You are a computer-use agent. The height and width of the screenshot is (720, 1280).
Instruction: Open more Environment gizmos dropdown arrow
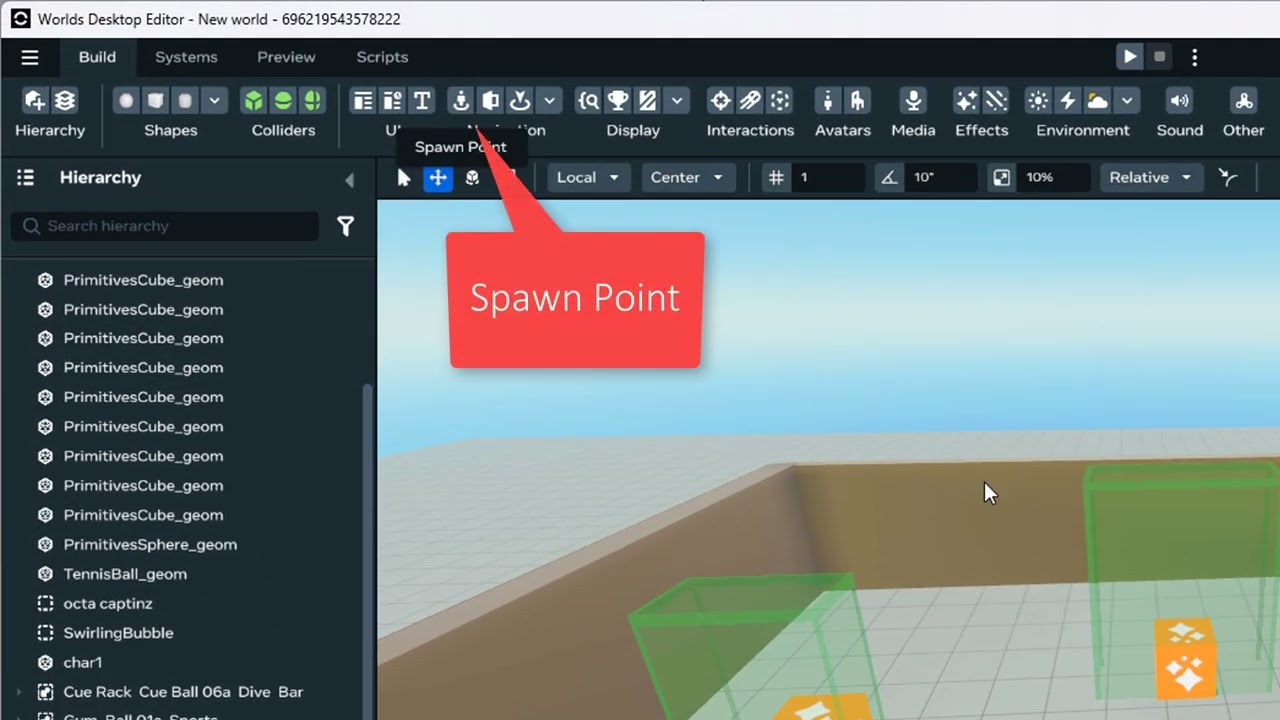pyautogui.click(x=1127, y=101)
